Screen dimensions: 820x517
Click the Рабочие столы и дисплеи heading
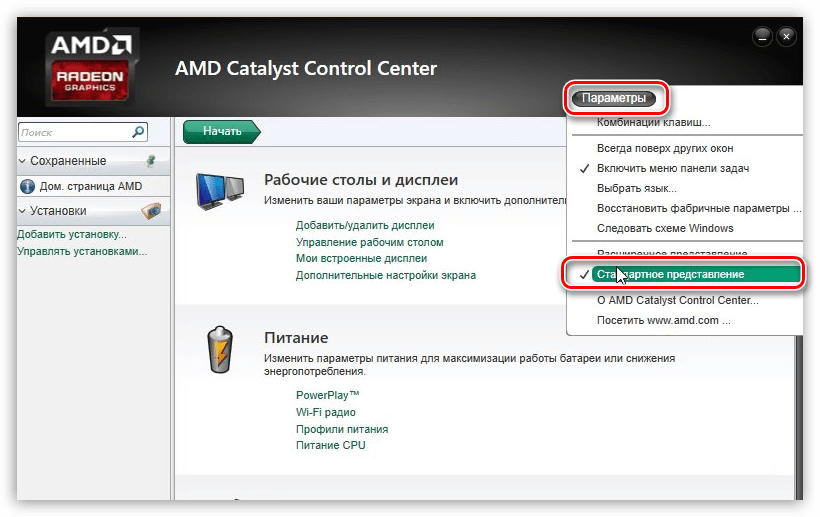(x=361, y=180)
